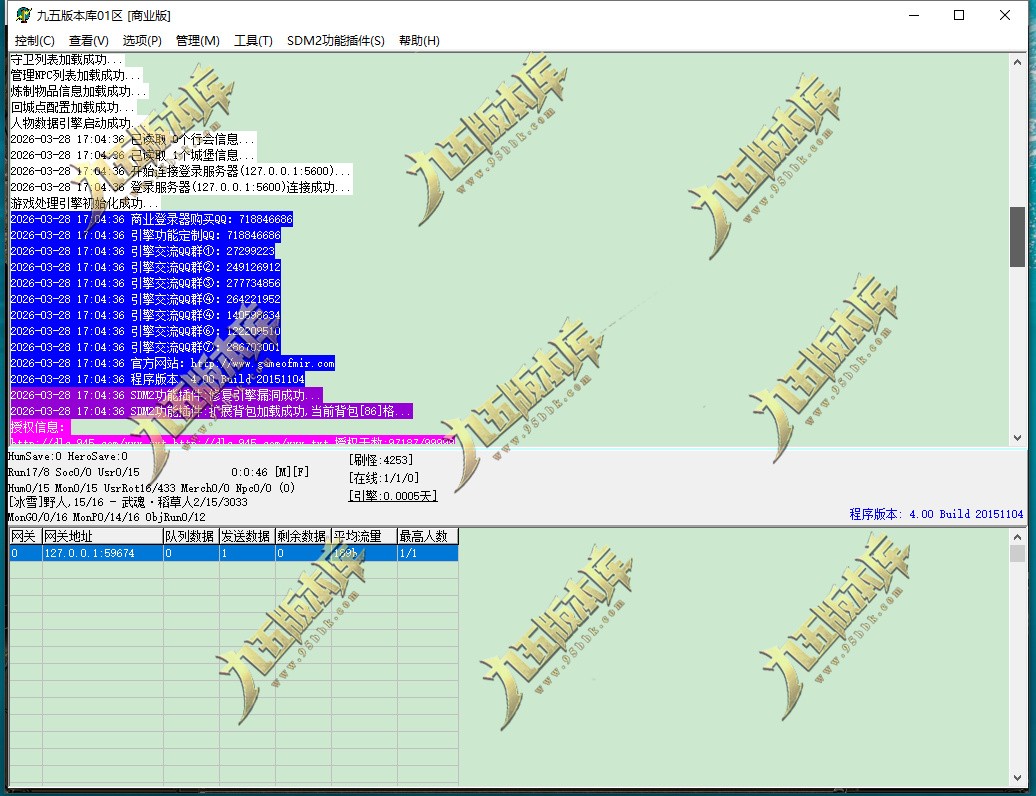Click the [刷怪:4253] status text
The width and height of the screenshot is (1036, 796).
pyautogui.click(x=381, y=460)
